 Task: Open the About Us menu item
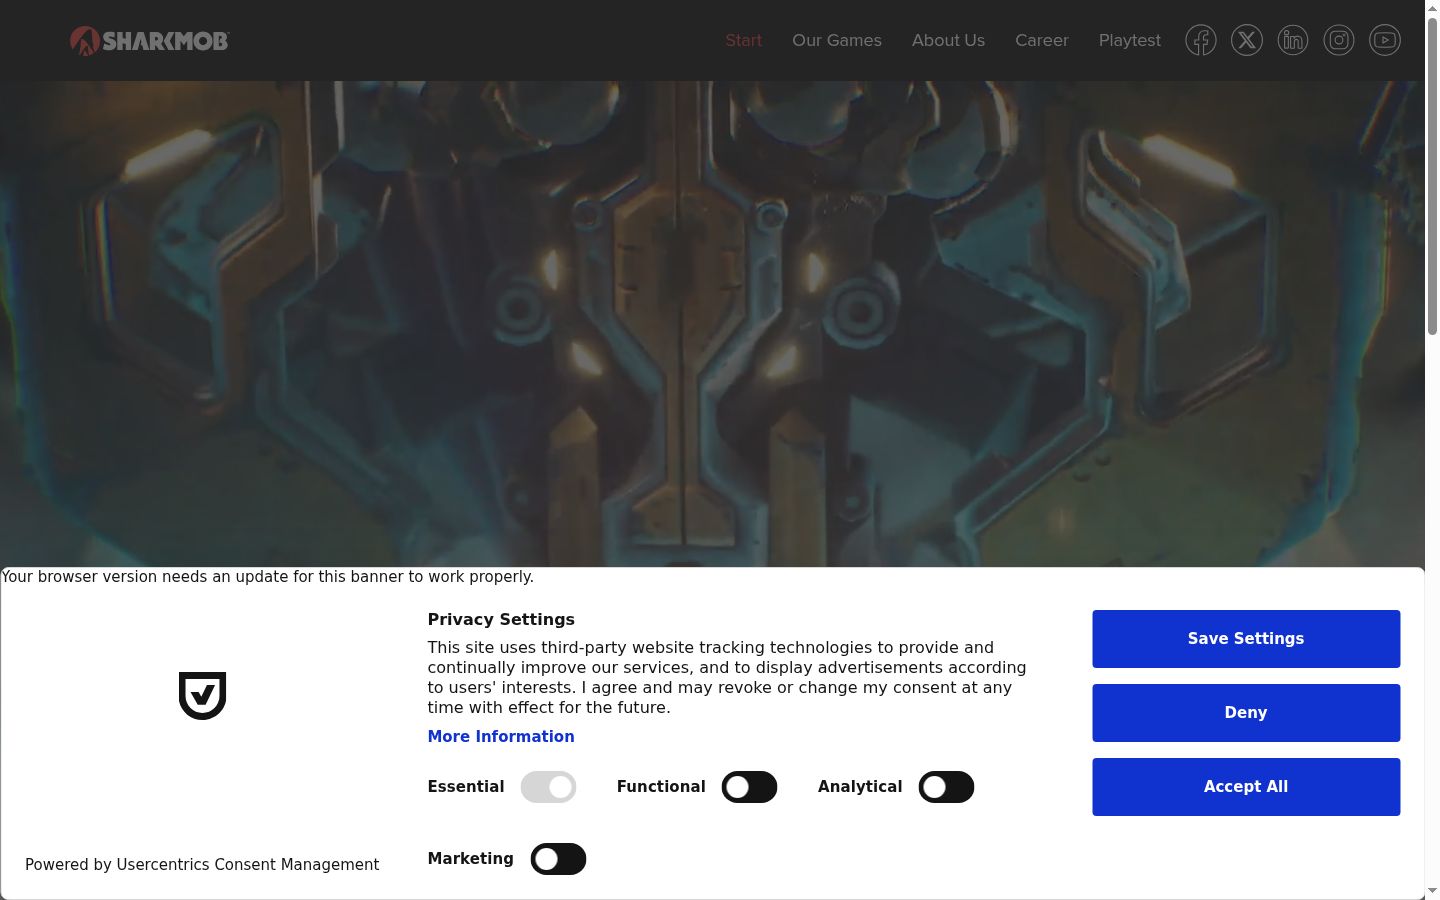(948, 40)
